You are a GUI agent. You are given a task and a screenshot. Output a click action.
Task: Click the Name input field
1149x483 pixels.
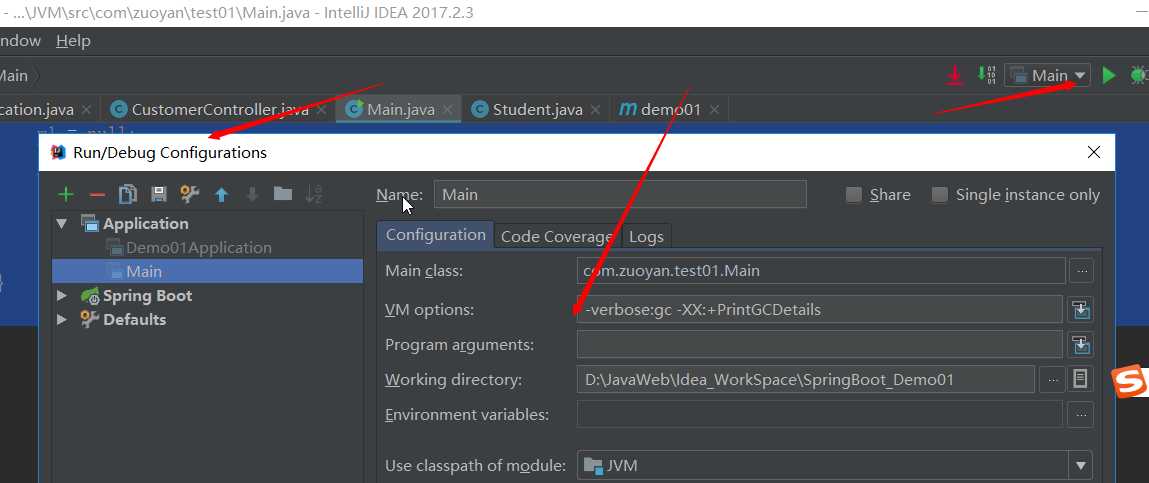pos(620,194)
